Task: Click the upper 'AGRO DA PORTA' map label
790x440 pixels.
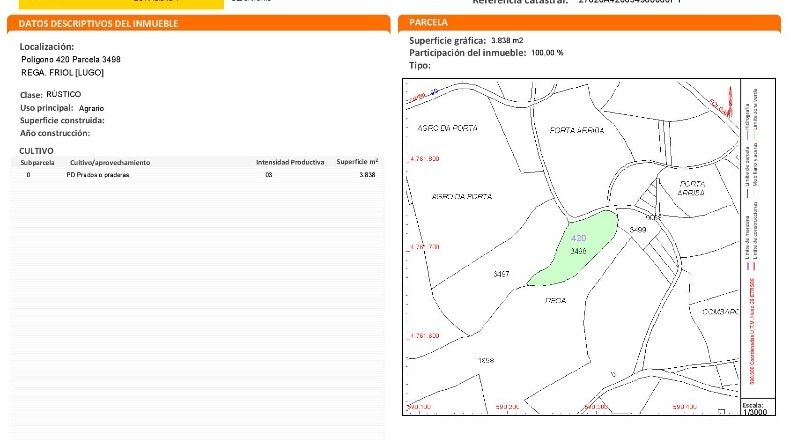Action: tap(447, 128)
